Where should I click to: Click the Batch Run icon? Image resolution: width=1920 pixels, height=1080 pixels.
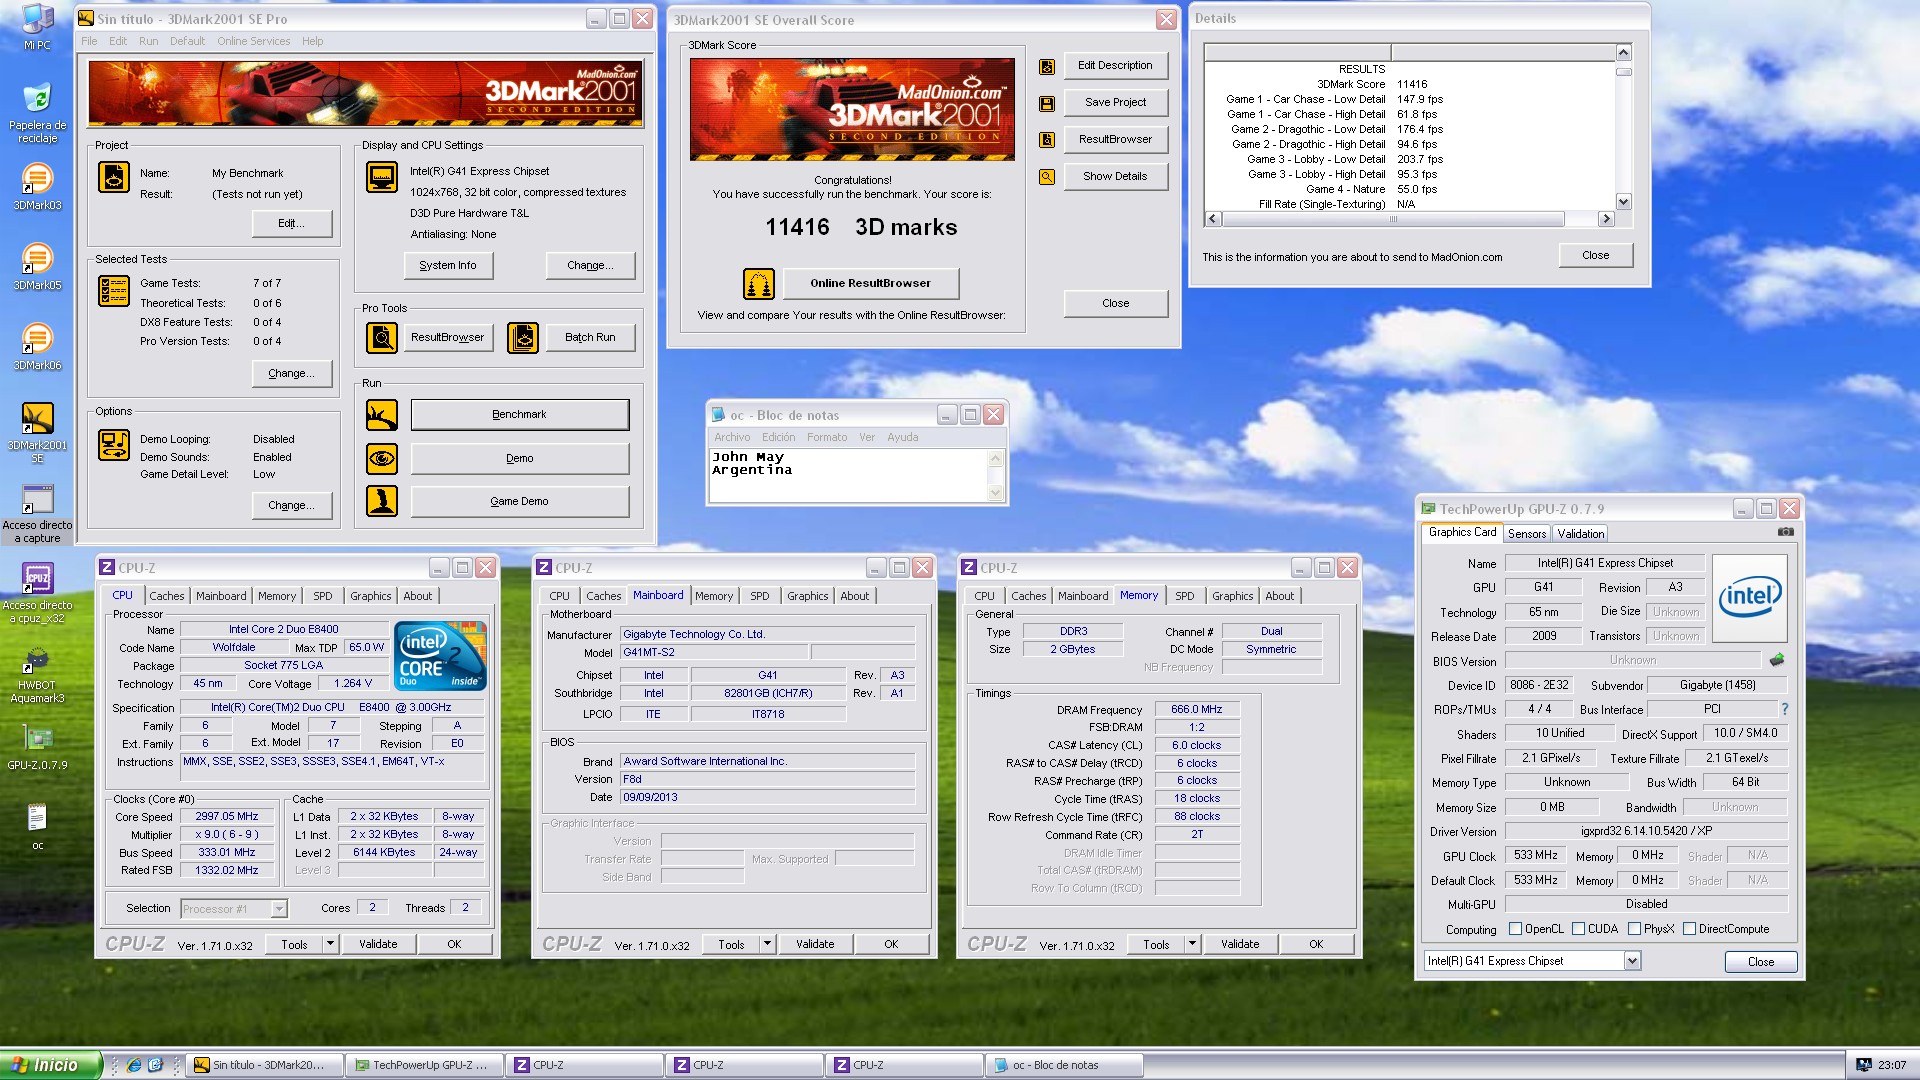[523, 338]
